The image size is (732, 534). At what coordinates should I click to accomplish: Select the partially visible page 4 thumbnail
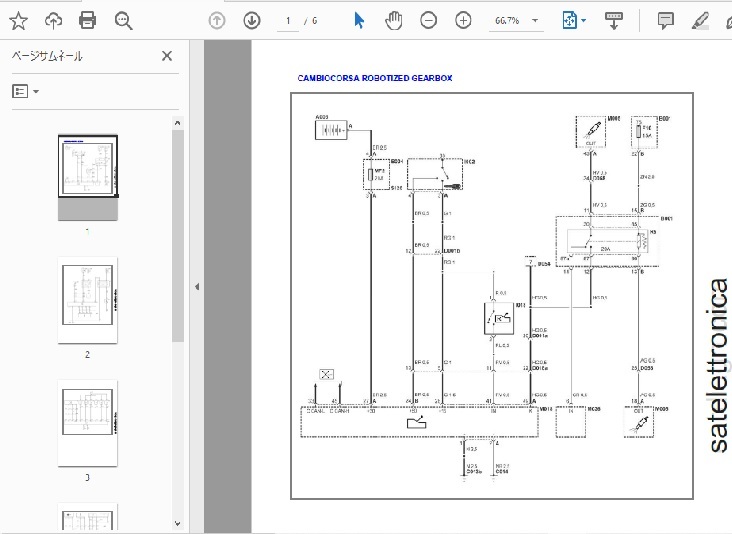point(88,517)
